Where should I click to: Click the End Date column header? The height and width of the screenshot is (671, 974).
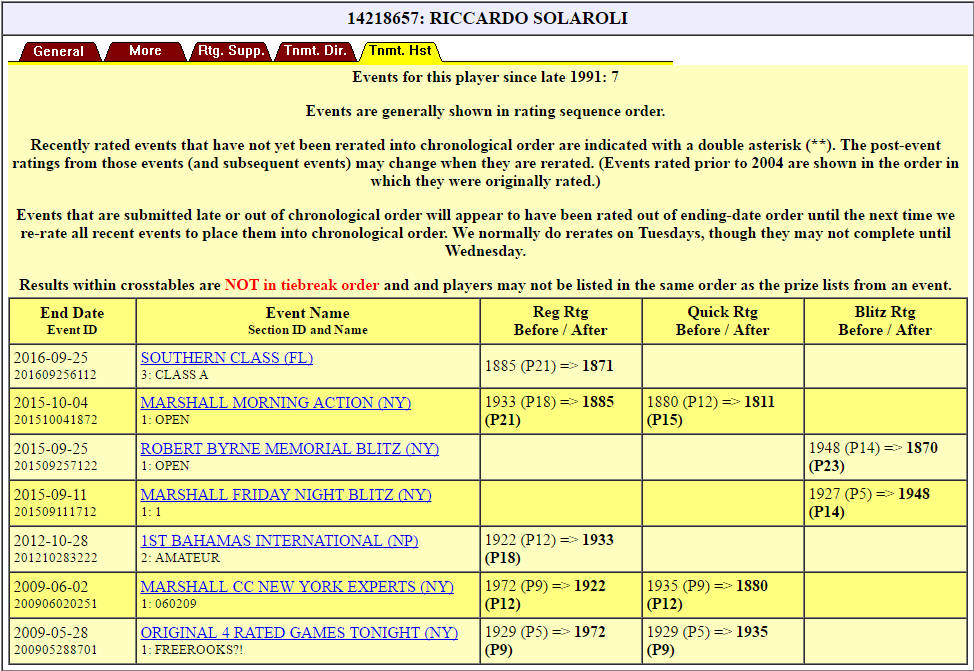73,321
